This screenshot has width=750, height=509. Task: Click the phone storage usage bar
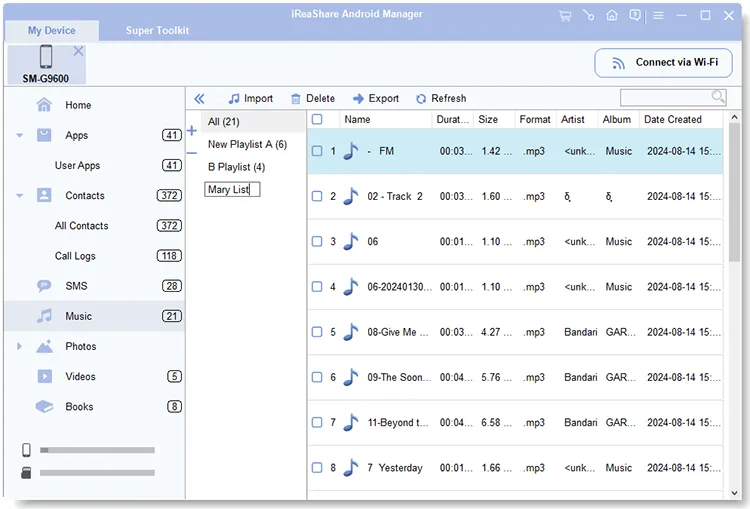(x=97, y=450)
